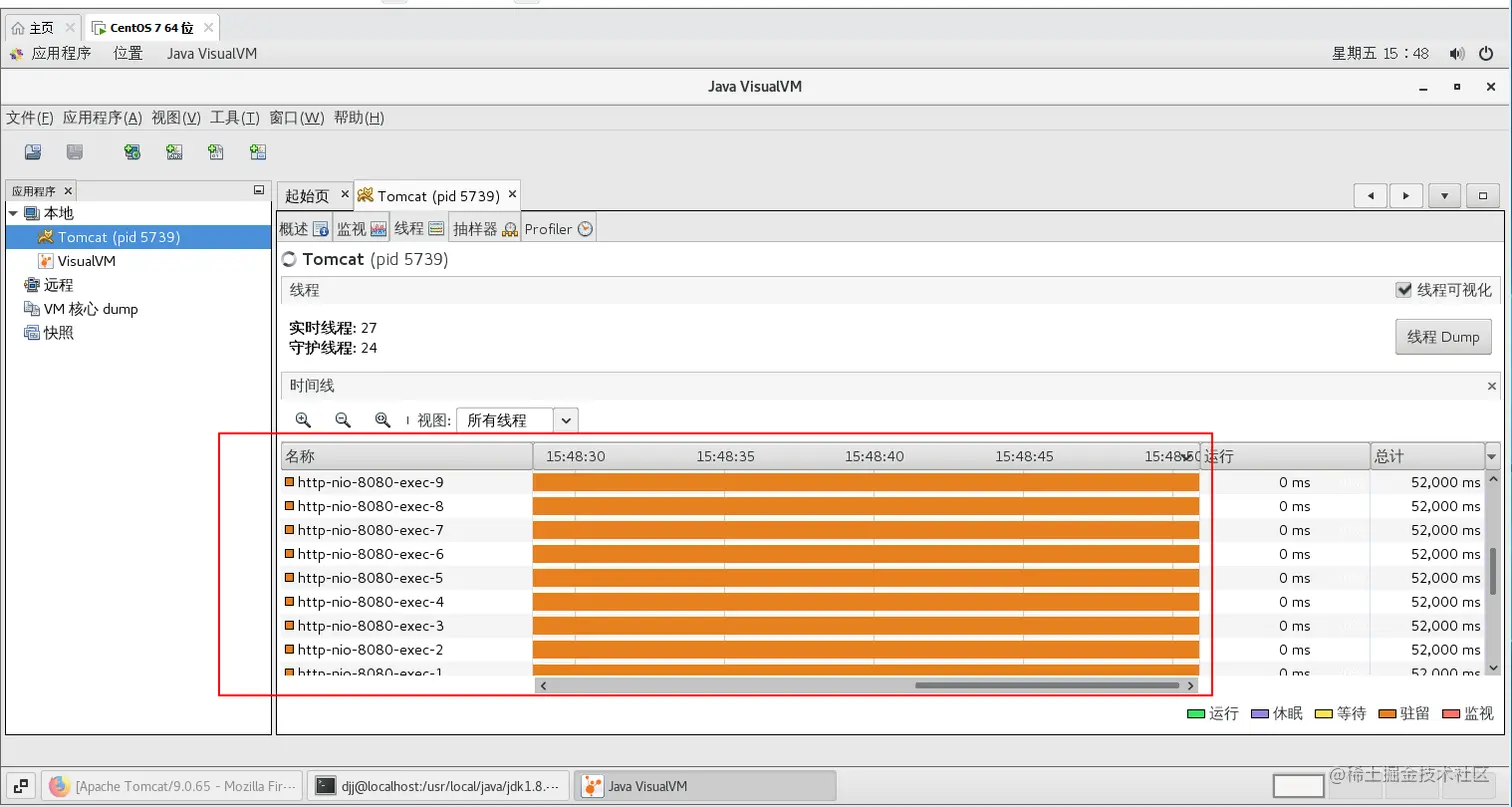Select the VM 核心 dump tree node
Viewport: 1512px width, 807px height.
pos(90,309)
